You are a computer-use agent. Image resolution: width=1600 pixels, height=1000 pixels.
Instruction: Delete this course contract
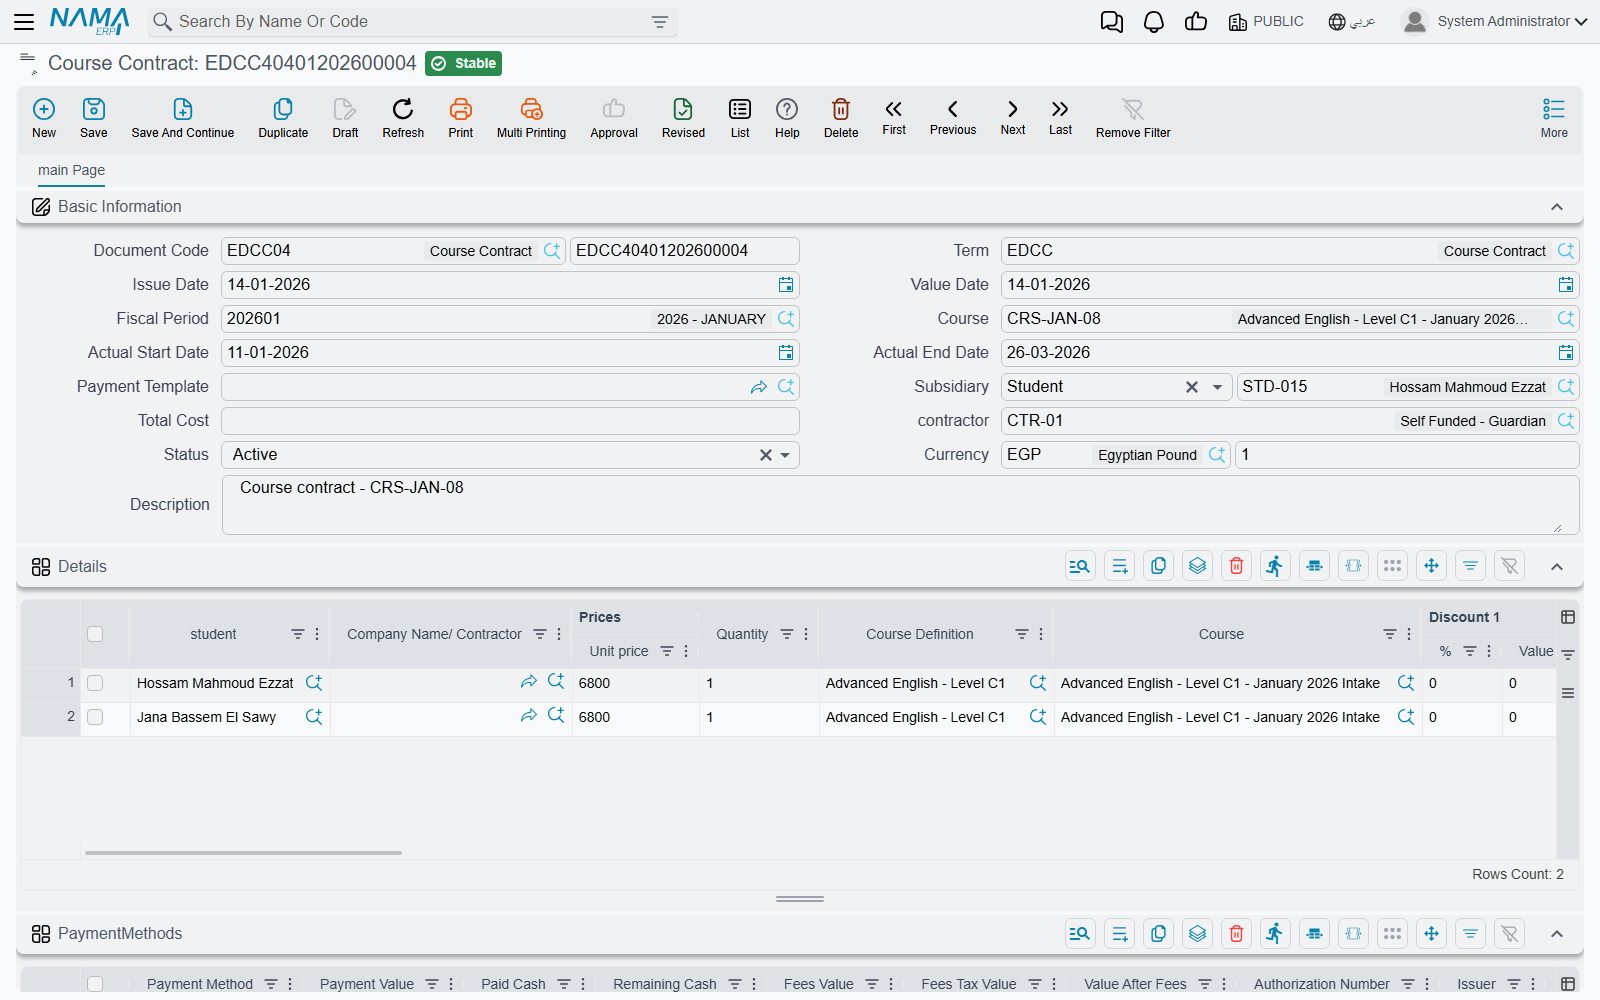[841, 118]
